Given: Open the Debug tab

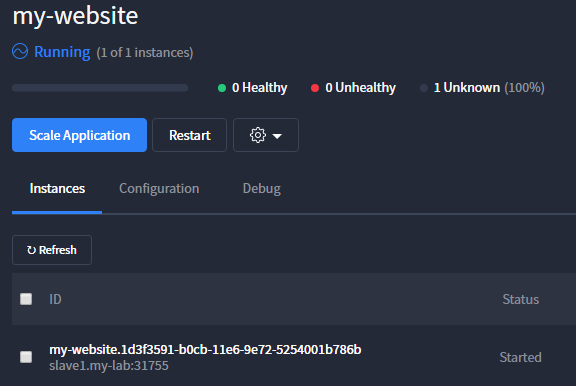Looking at the screenshot, I should [x=262, y=188].
